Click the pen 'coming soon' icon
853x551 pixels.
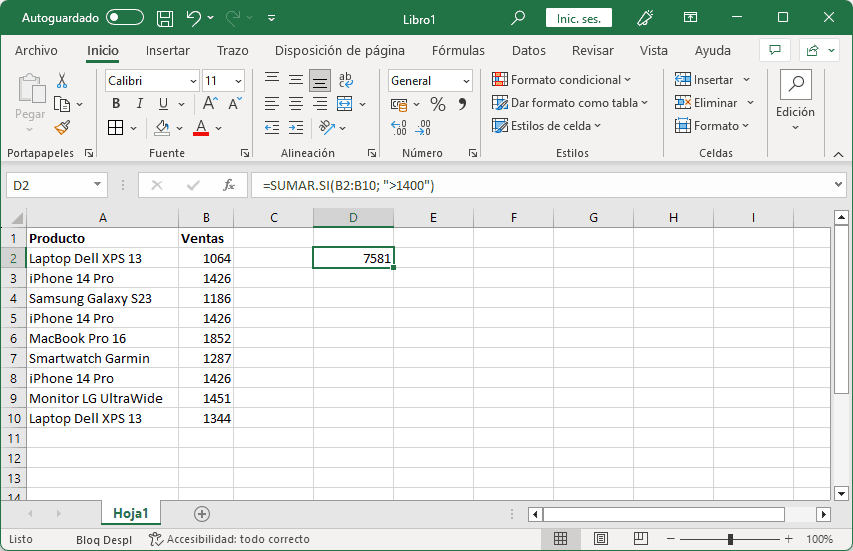(645, 18)
